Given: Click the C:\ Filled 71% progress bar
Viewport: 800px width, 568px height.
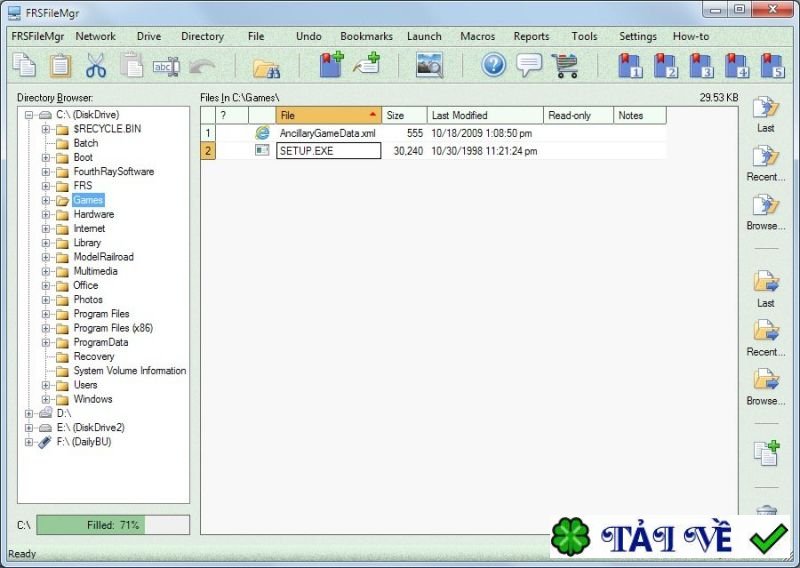Looking at the screenshot, I should (x=113, y=525).
